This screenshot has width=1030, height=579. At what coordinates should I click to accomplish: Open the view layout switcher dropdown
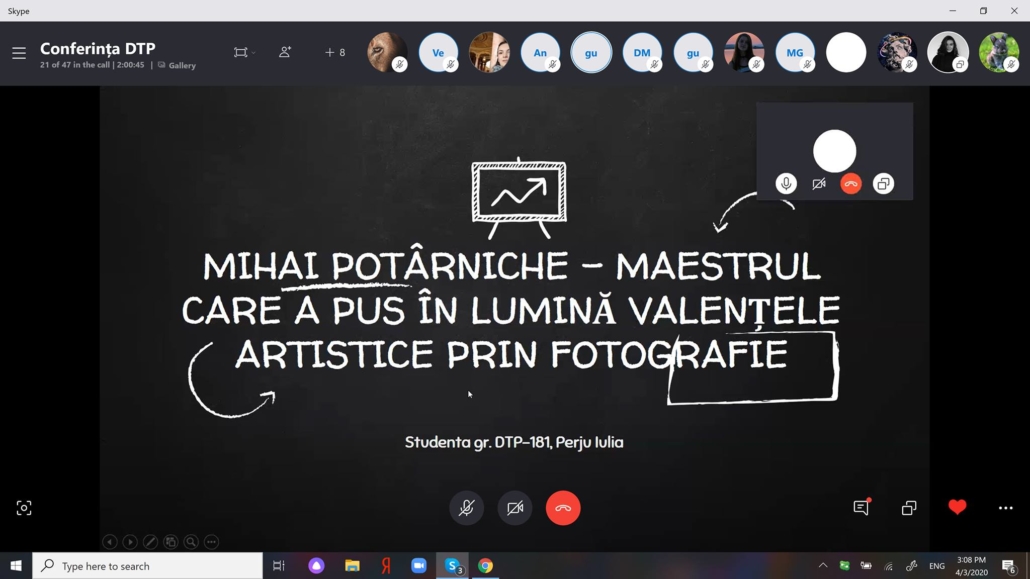(x=243, y=52)
